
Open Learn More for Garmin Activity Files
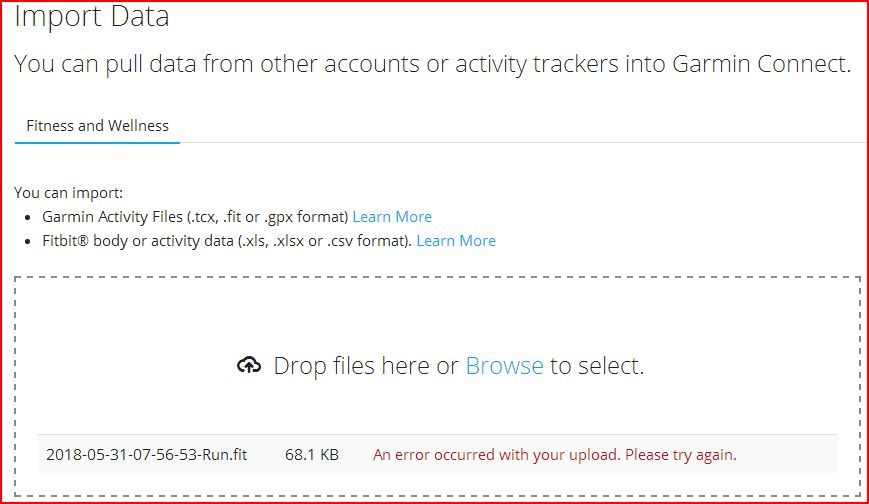[x=392, y=217]
